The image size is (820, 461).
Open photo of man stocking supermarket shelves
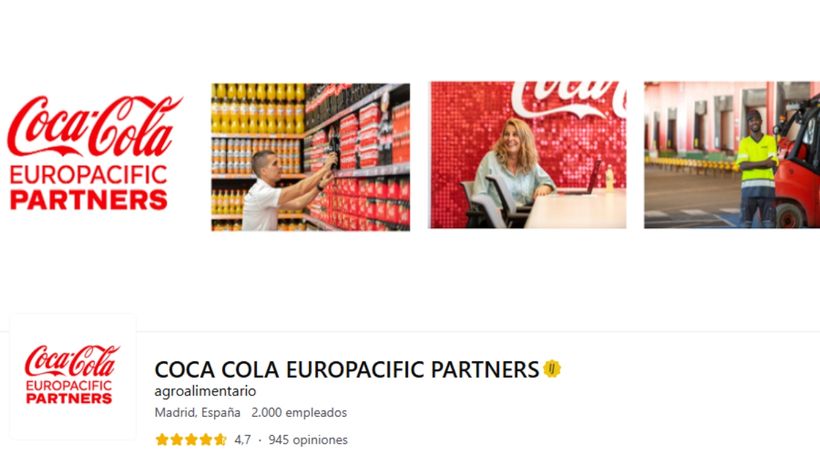[311, 157]
